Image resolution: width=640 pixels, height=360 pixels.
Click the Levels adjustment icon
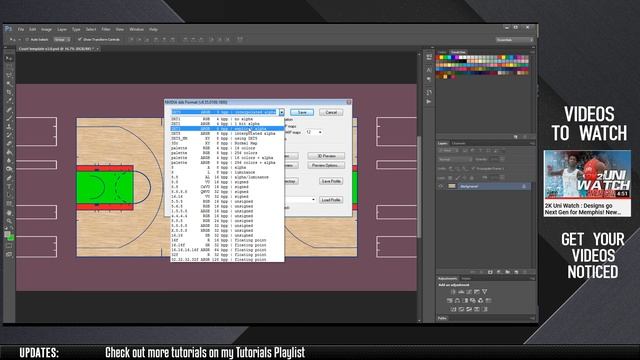click(461, 292)
